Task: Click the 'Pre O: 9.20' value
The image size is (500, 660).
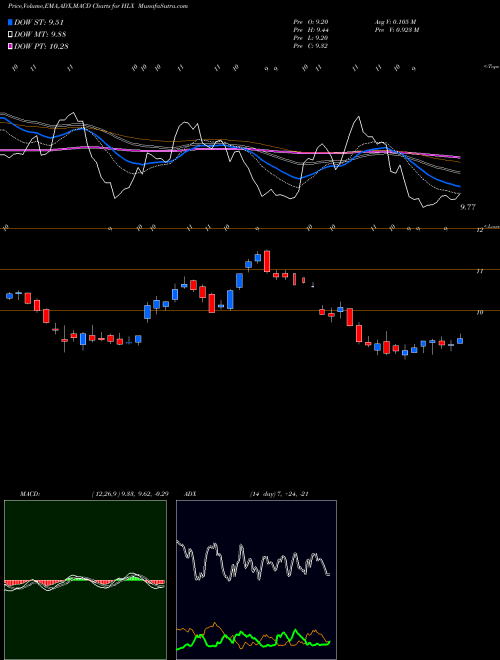Action: pyautogui.click(x=310, y=22)
